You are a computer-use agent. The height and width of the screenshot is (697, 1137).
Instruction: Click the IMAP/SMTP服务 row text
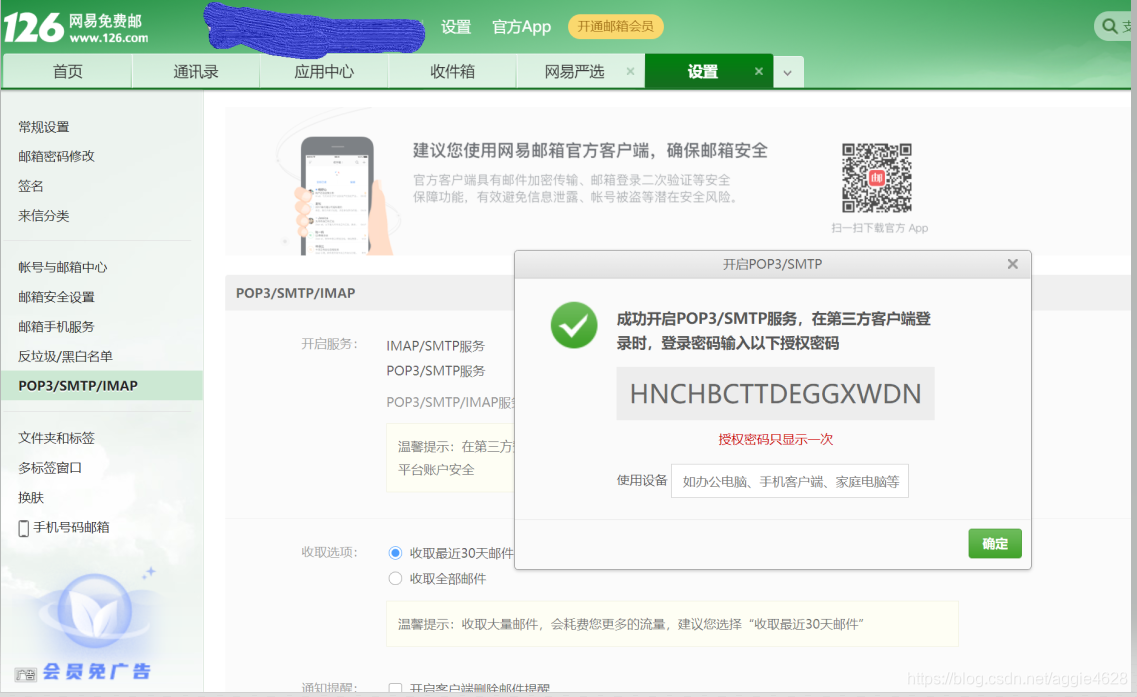435,346
